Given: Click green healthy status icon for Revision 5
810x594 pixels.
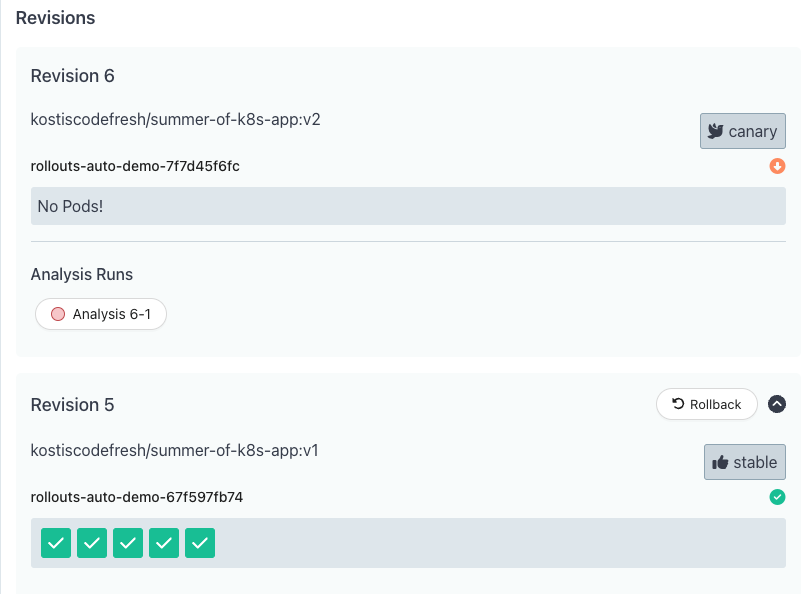Looking at the screenshot, I should [777, 497].
